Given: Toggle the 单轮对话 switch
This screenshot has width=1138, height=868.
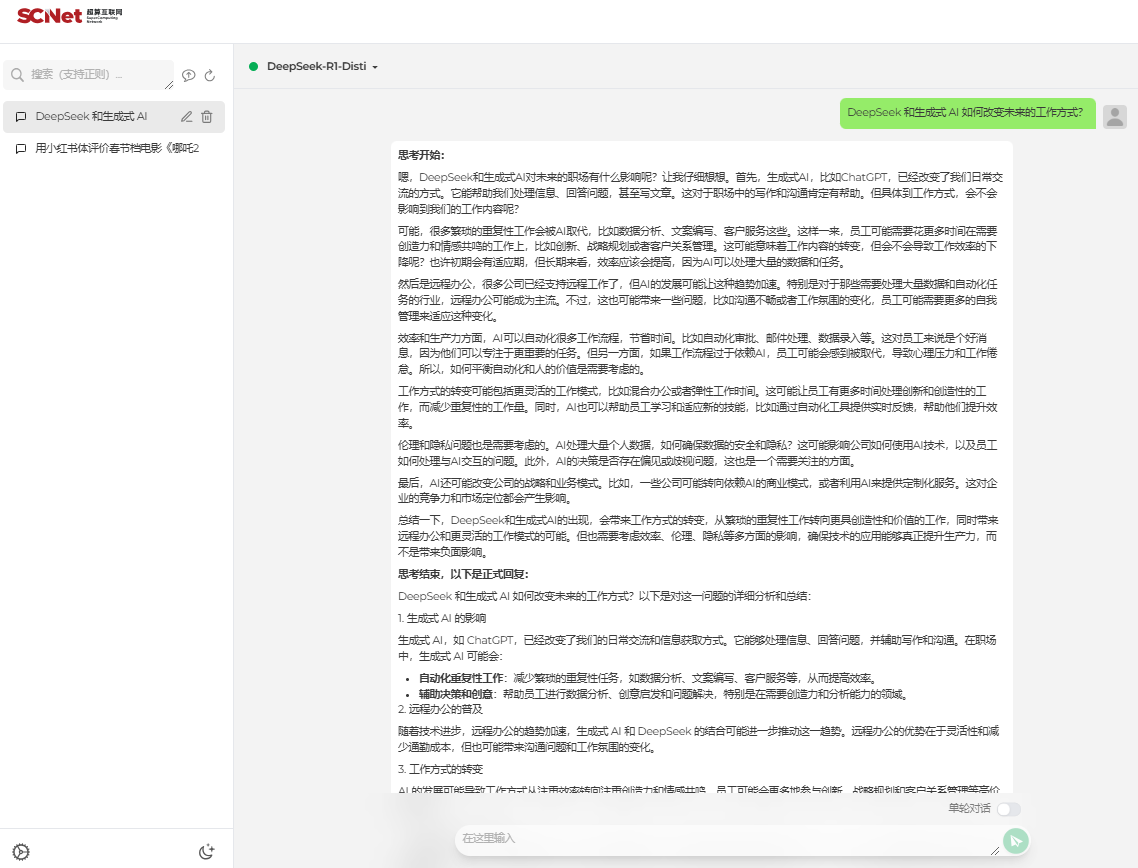Looking at the screenshot, I should (x=1008, y=809).
